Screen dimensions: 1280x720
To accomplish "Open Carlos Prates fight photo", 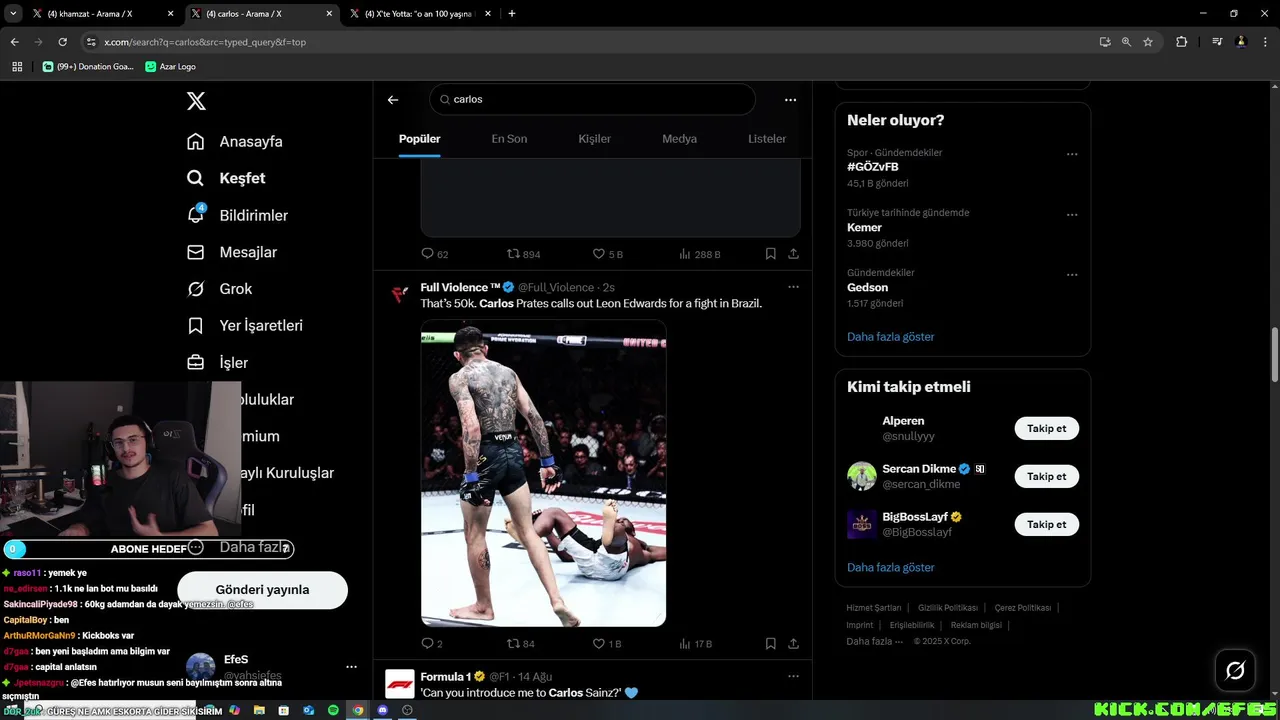I will (543, 473).
